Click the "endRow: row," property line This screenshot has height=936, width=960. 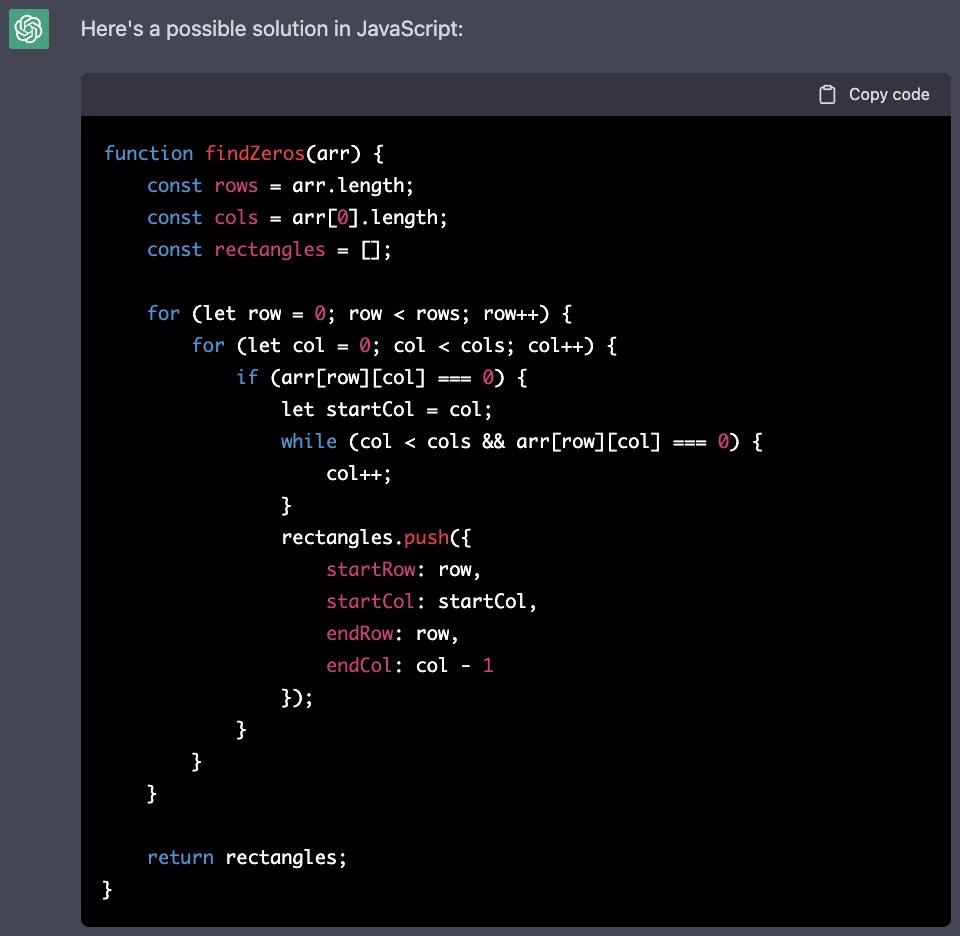tap(392, 633)
